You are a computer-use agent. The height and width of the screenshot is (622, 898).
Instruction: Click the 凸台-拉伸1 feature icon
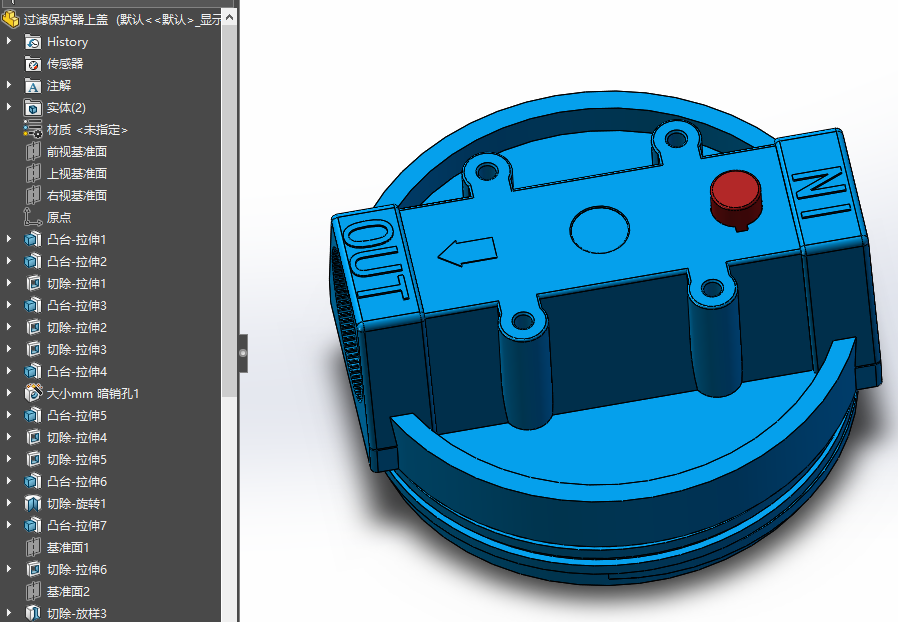click(x=33, y=239)
